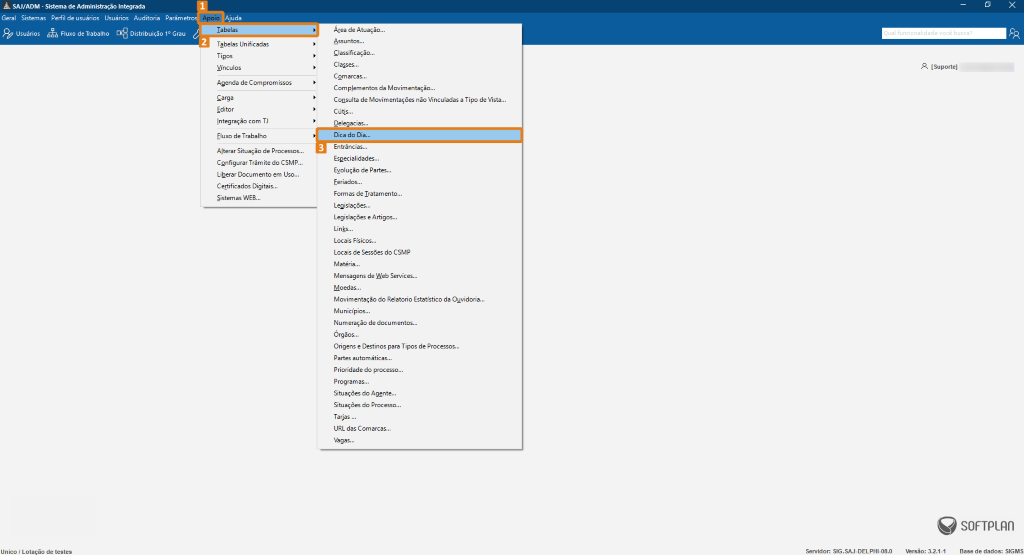Click the users icon beside search box
The width and height of the screenshot is (1024, 555).
(x=1014, y=33)
